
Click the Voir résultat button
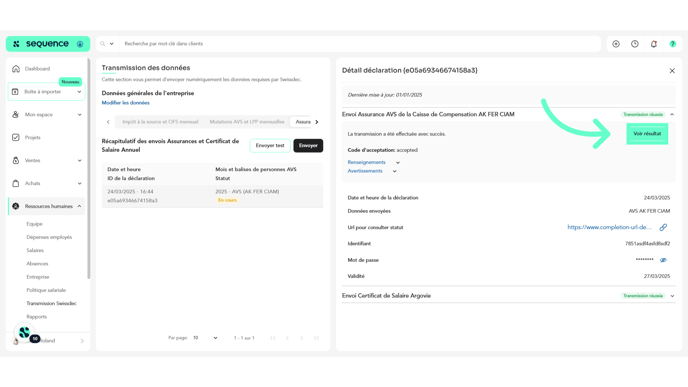(x=647, y=134)
